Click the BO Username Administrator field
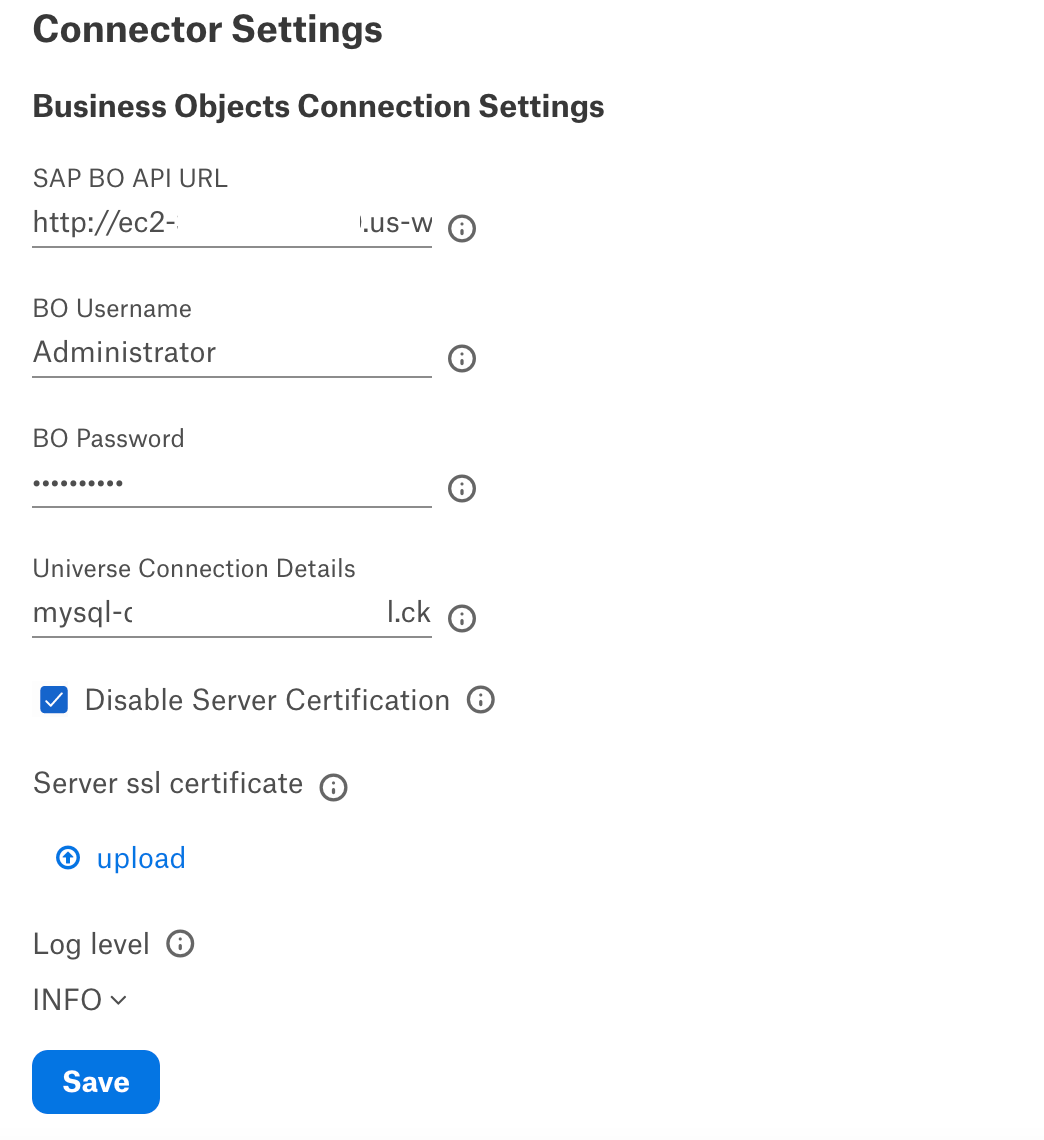The height and width of the screenshot is (1140, 1044). click(232, 353)
